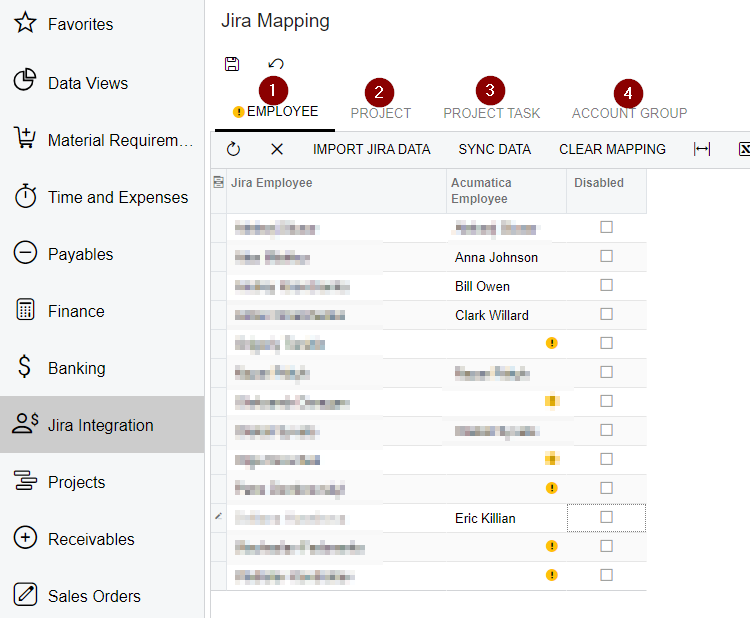Open grid notes/files icon in header corner
750x618 pixels.
tap(219, 182)
